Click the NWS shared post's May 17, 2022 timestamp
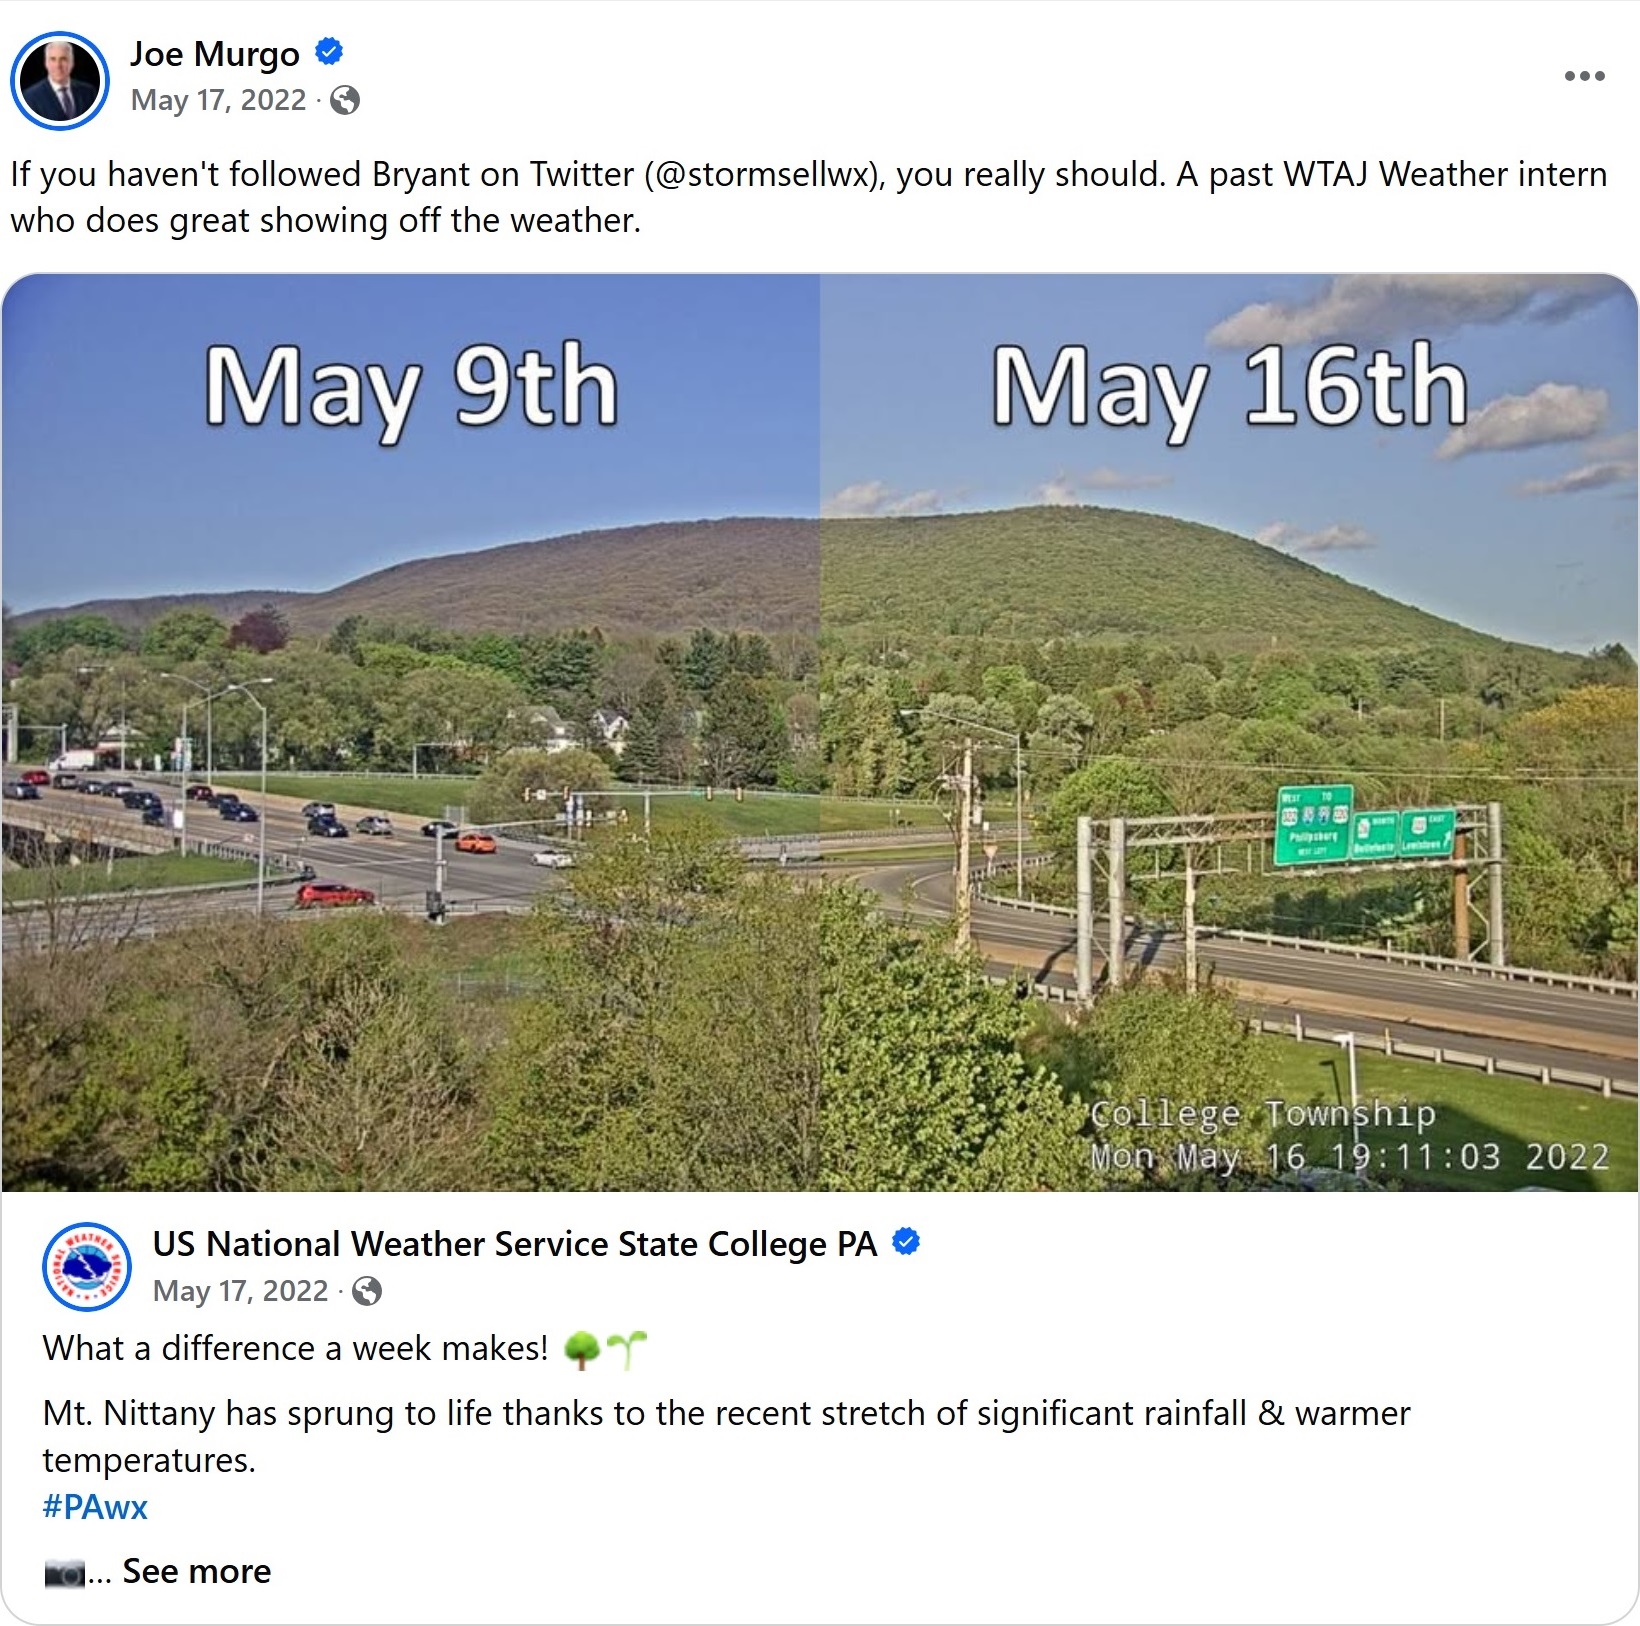 tap(240, 1291)
